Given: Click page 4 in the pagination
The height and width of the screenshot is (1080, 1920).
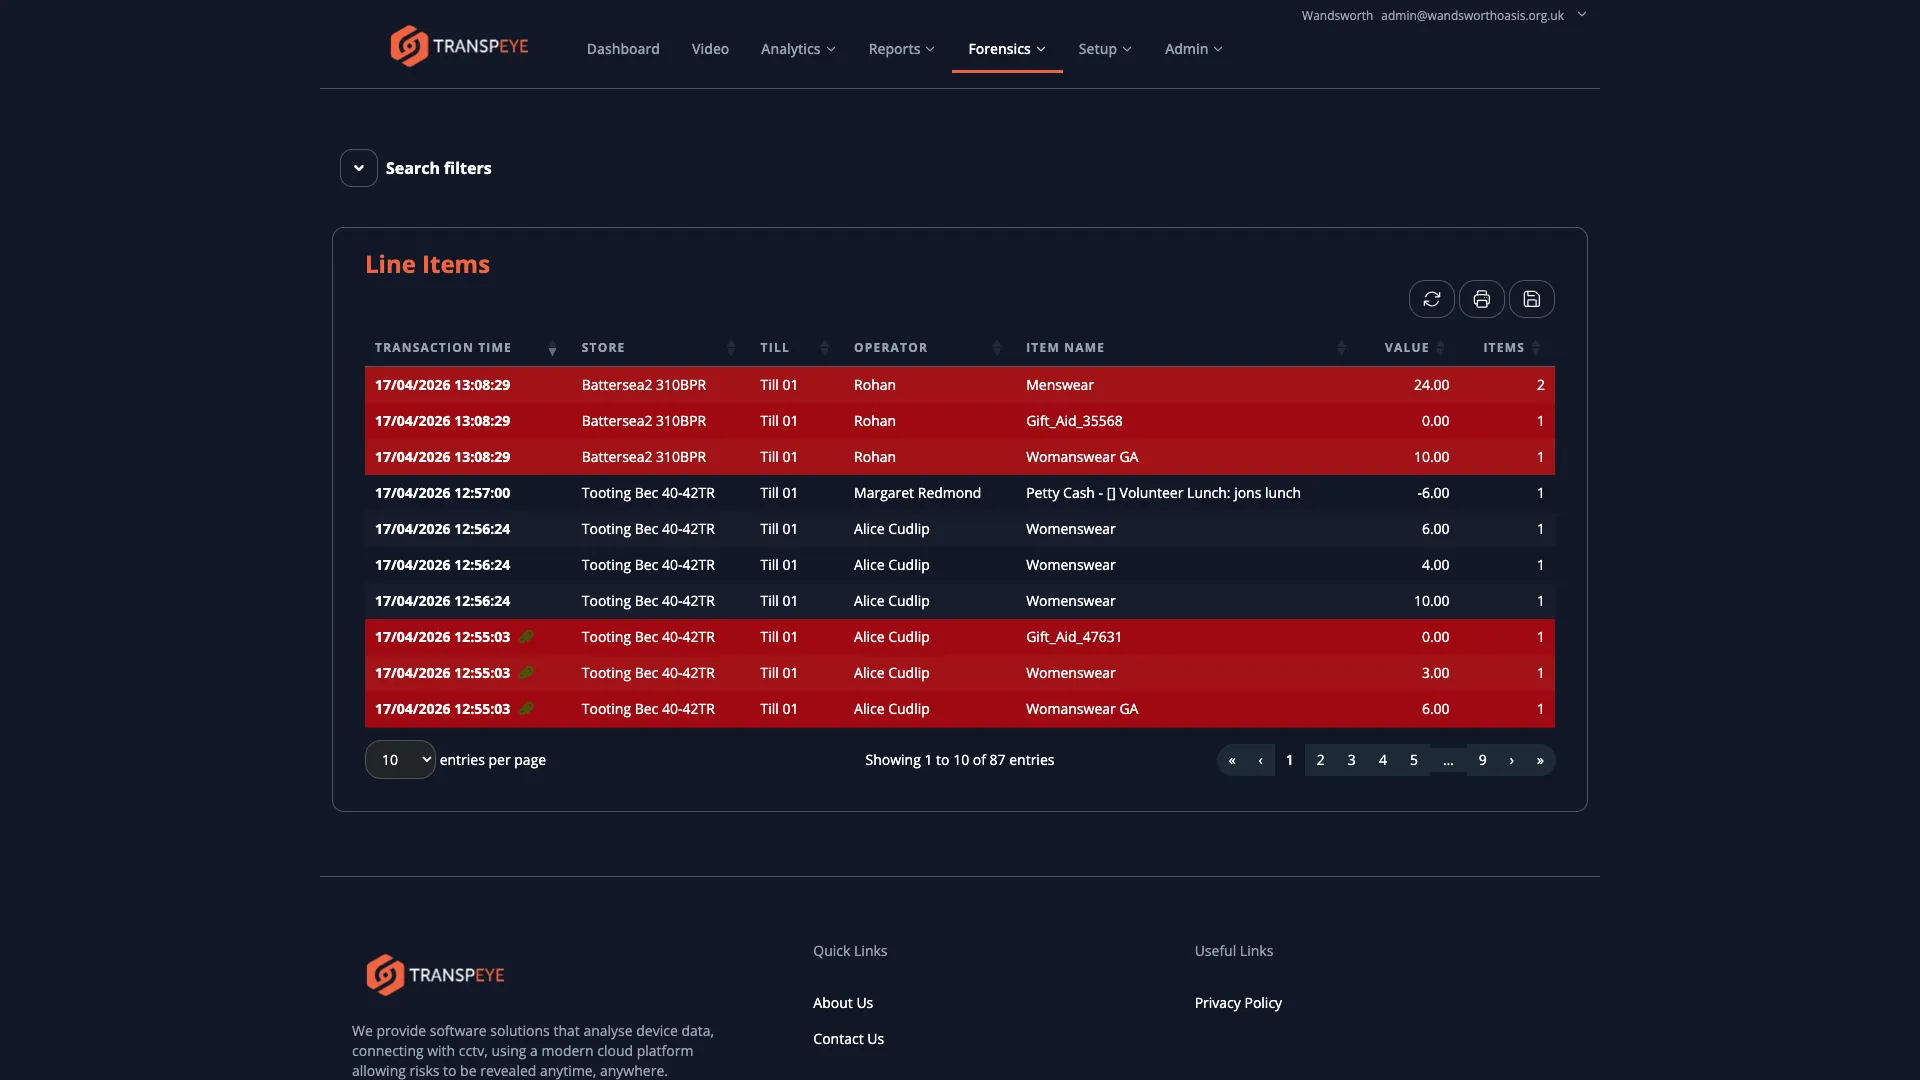Looking at the screenshot, I should tap(1382, 760).
